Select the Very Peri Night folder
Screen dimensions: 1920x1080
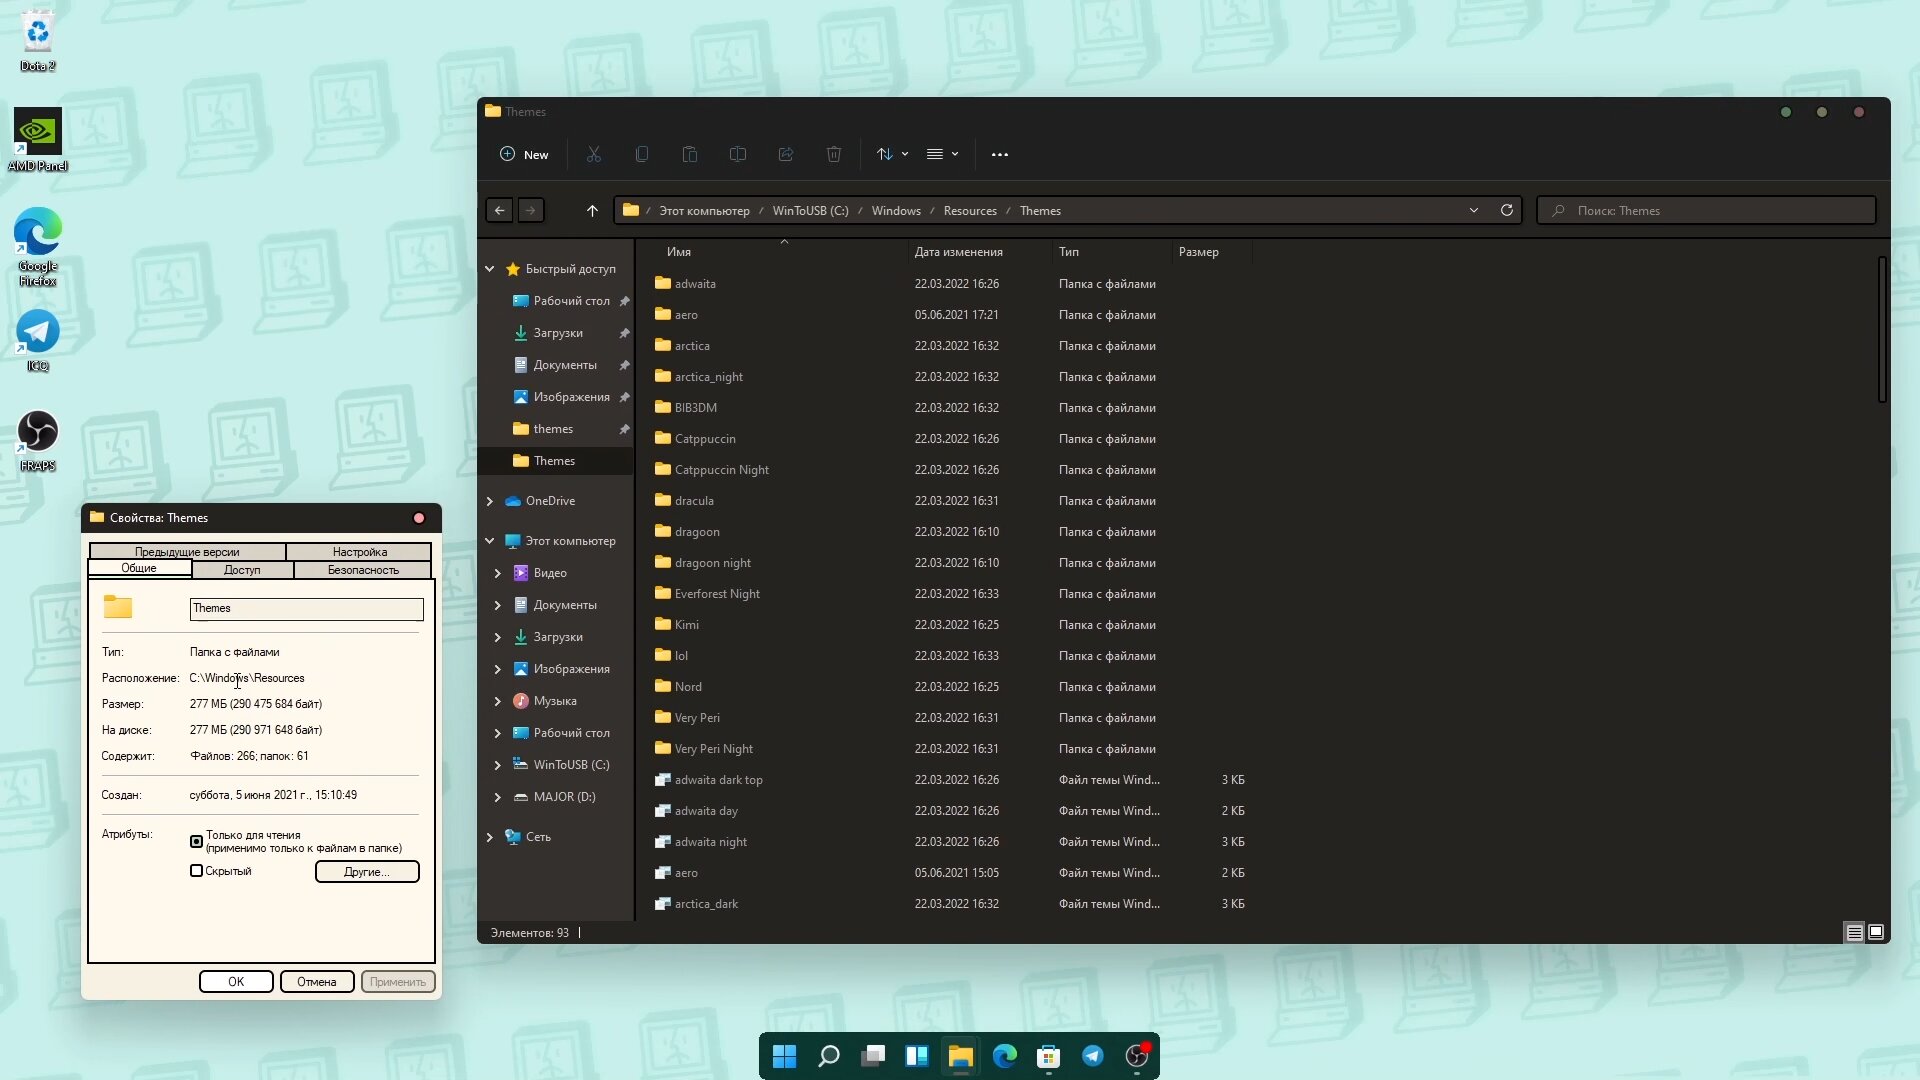pos(714,749)
